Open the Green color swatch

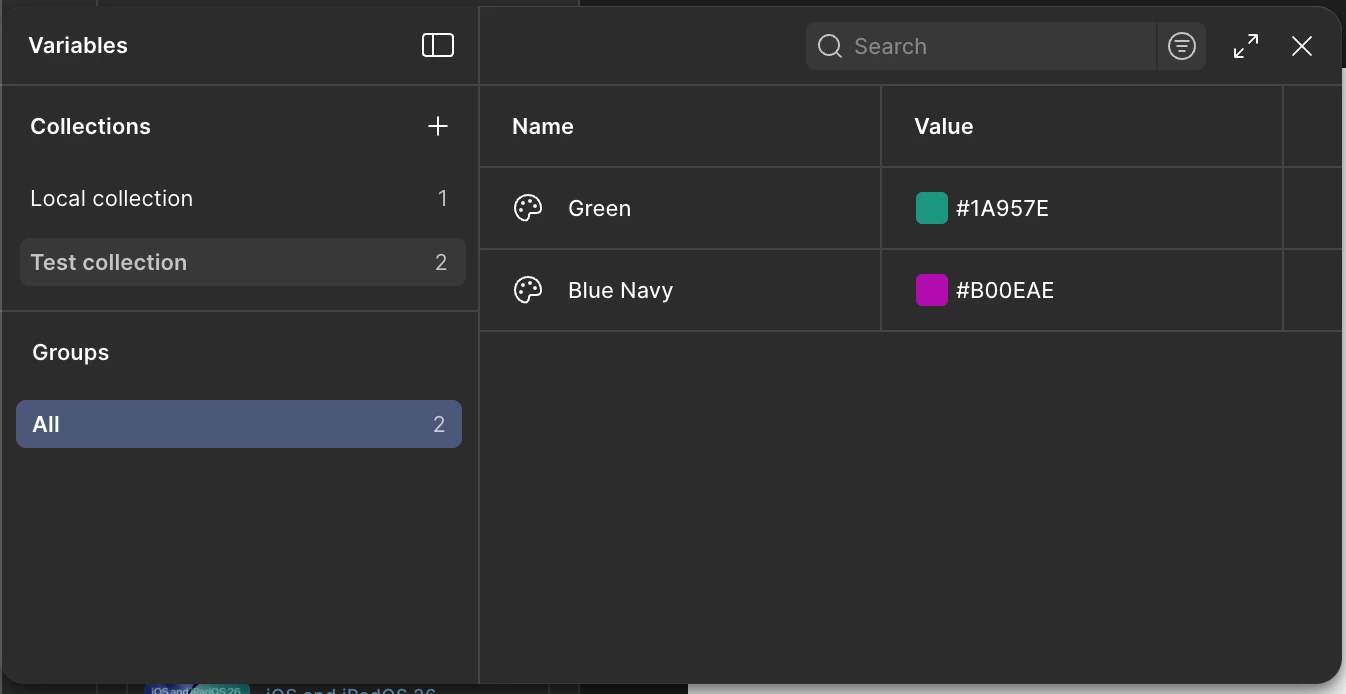pyautogui.click(x=932, y=208)
